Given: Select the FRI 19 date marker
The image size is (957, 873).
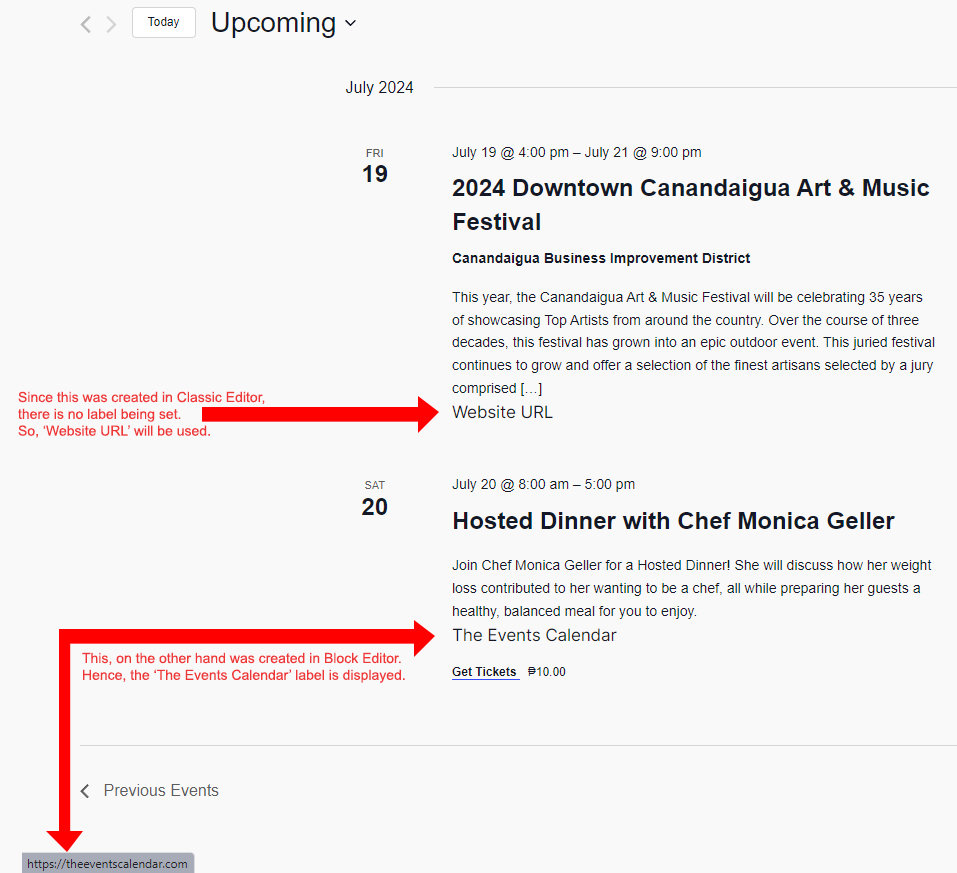Looking at the screenshot, I should point(374,165).
